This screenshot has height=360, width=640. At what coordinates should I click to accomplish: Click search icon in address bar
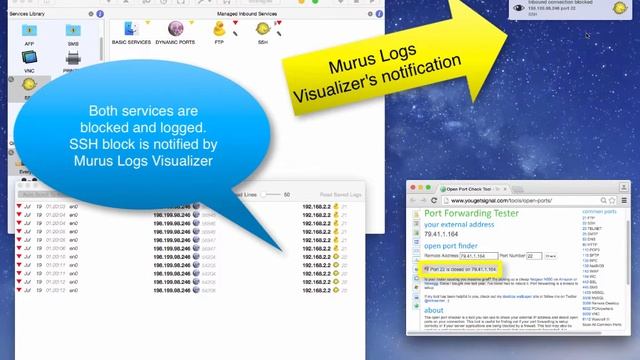coord(603,200)
